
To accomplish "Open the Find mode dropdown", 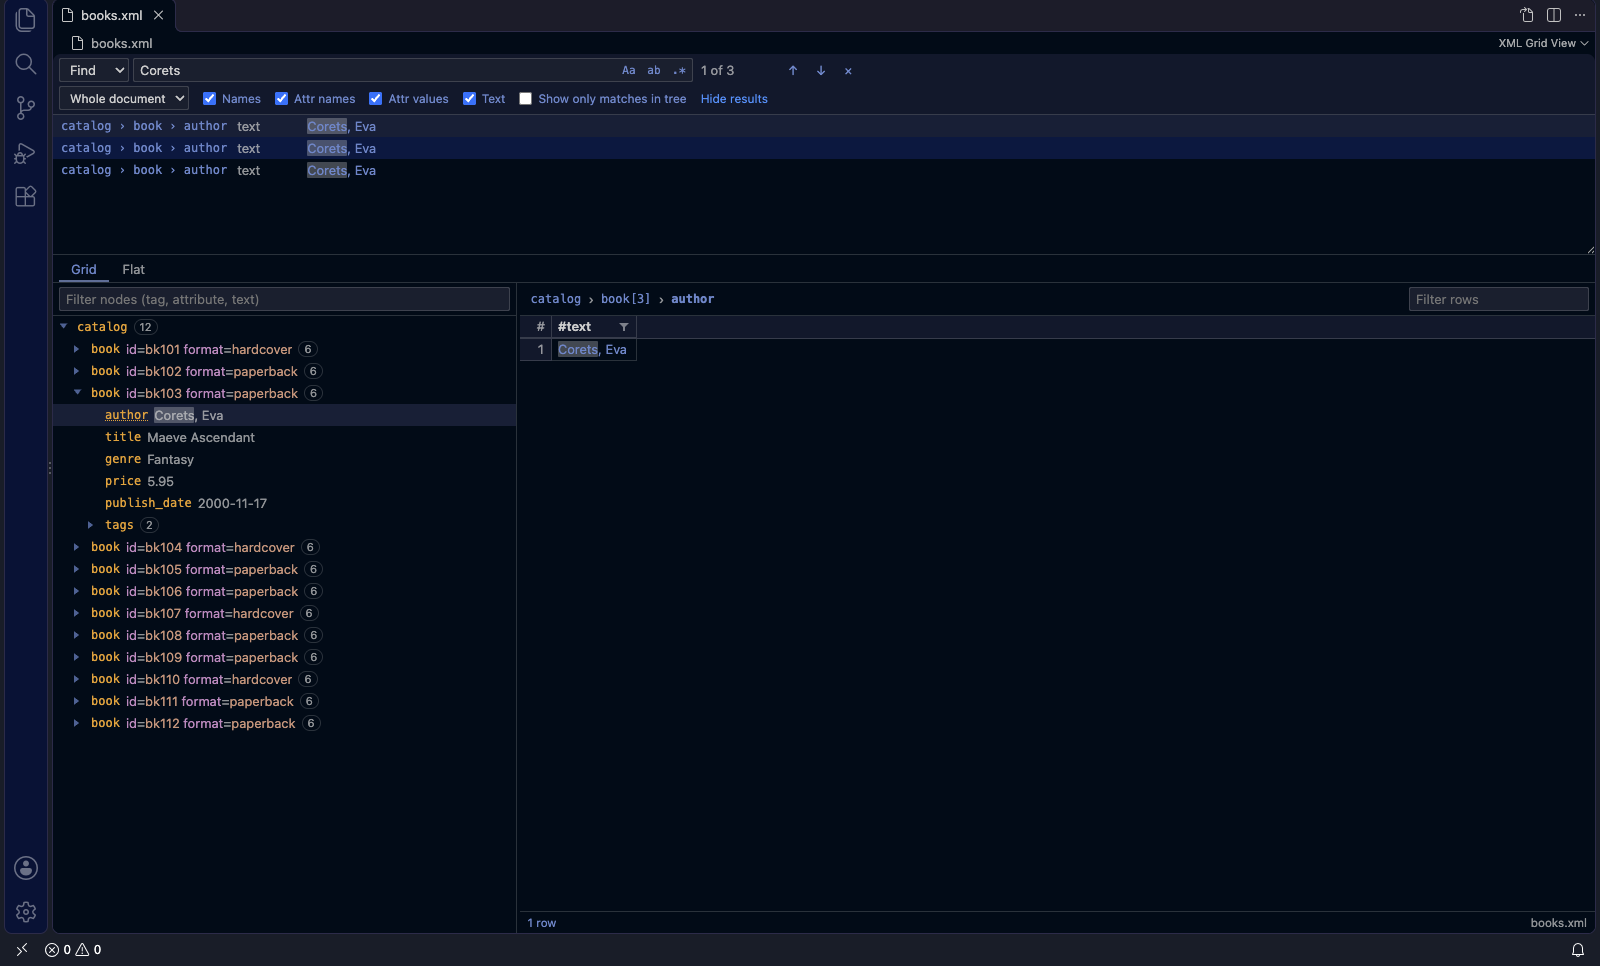I will [x=94, y=71].
